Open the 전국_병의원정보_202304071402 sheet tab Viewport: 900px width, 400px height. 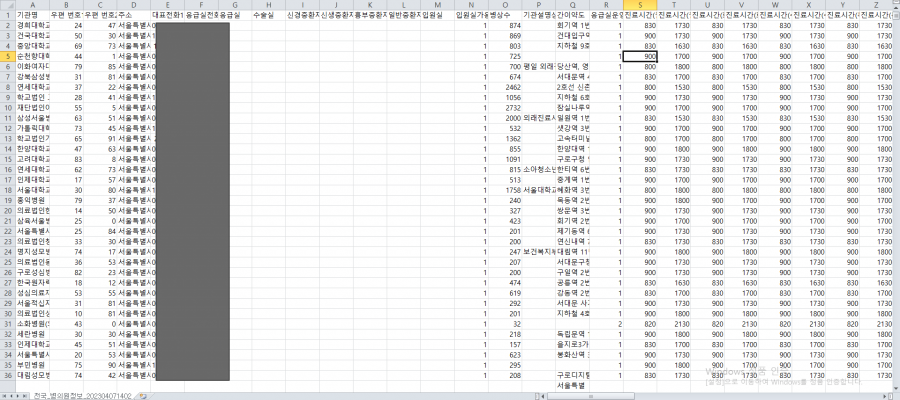coord(83,396)
